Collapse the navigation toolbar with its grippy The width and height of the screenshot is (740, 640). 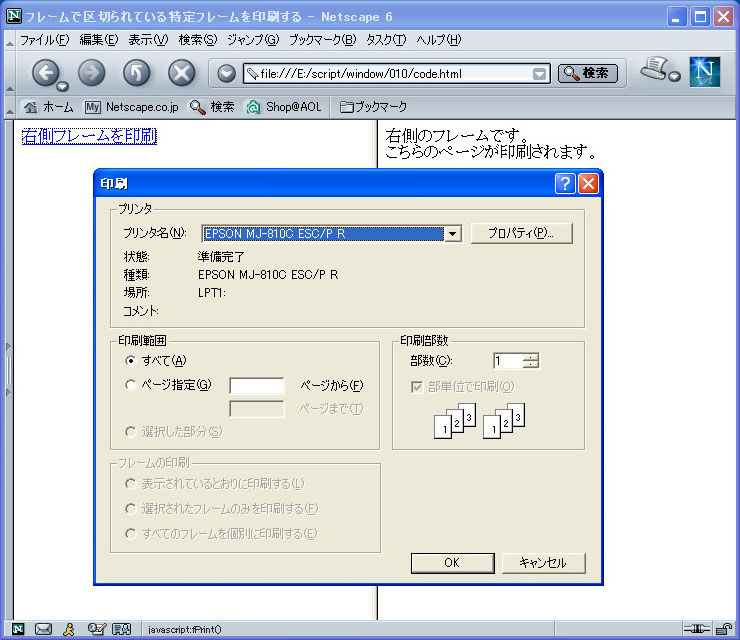(9, 73)
